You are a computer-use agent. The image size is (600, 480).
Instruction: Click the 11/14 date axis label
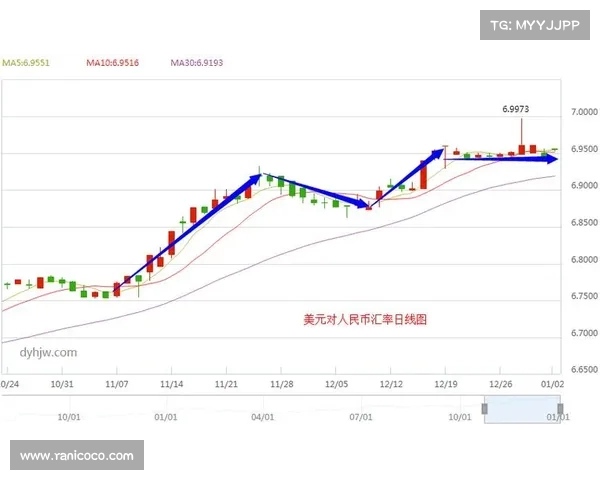pos(171,384)
